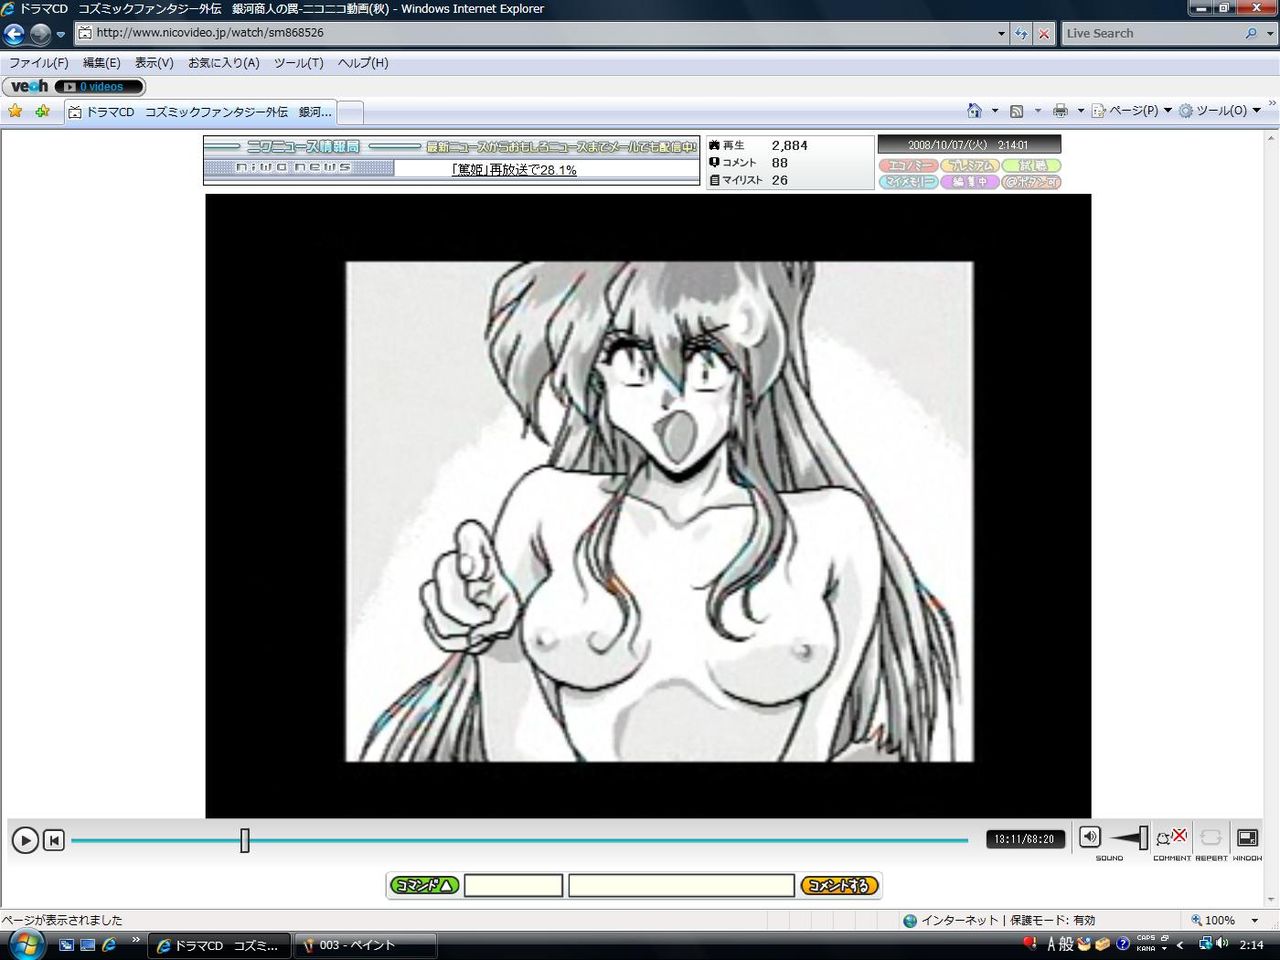
Task: Click the インターネット security zone status
Action: pyautogui.click(x=998, y=920)
